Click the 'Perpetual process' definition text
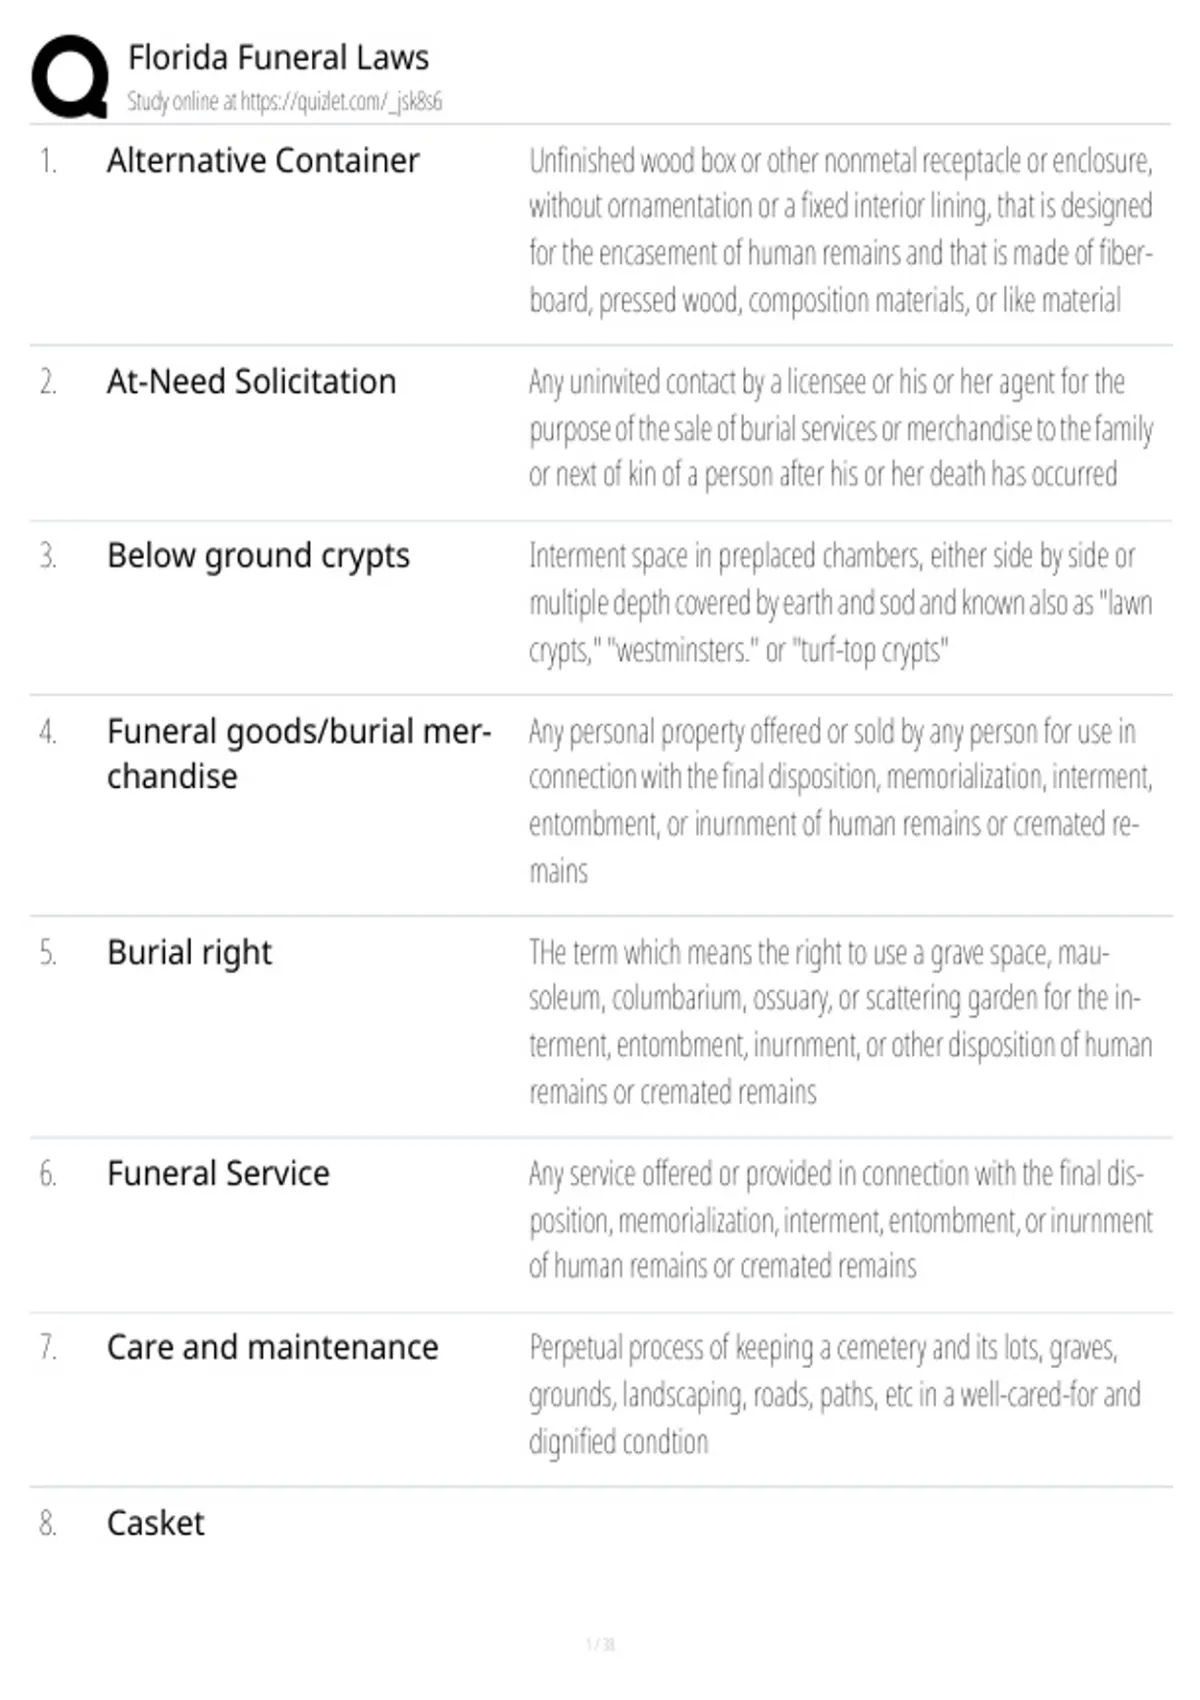This screenshot has height=1700, width=1200. (835, 1395)
